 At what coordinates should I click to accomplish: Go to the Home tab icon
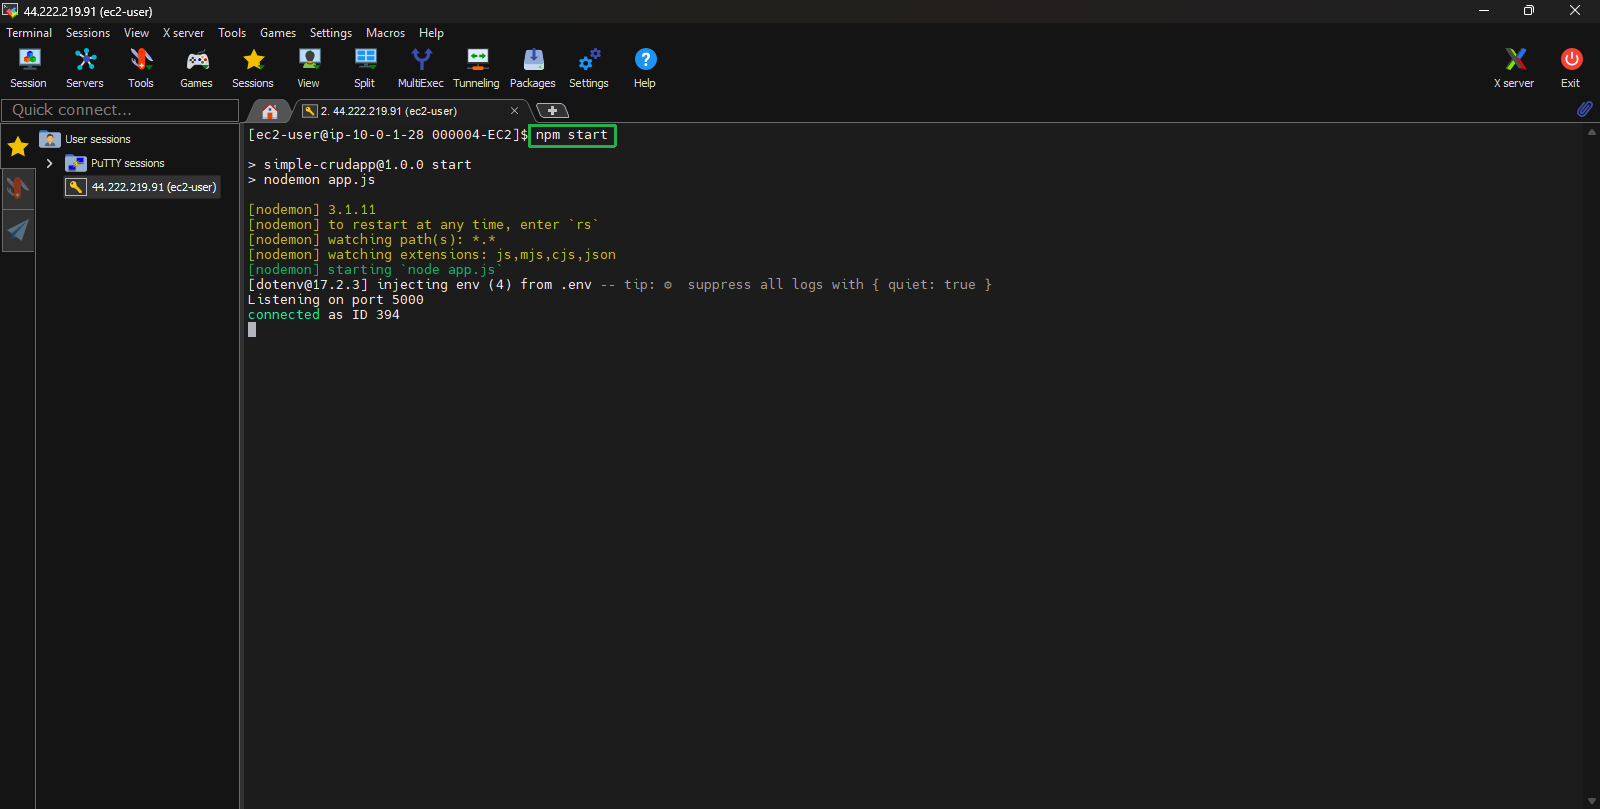point(270,111)
